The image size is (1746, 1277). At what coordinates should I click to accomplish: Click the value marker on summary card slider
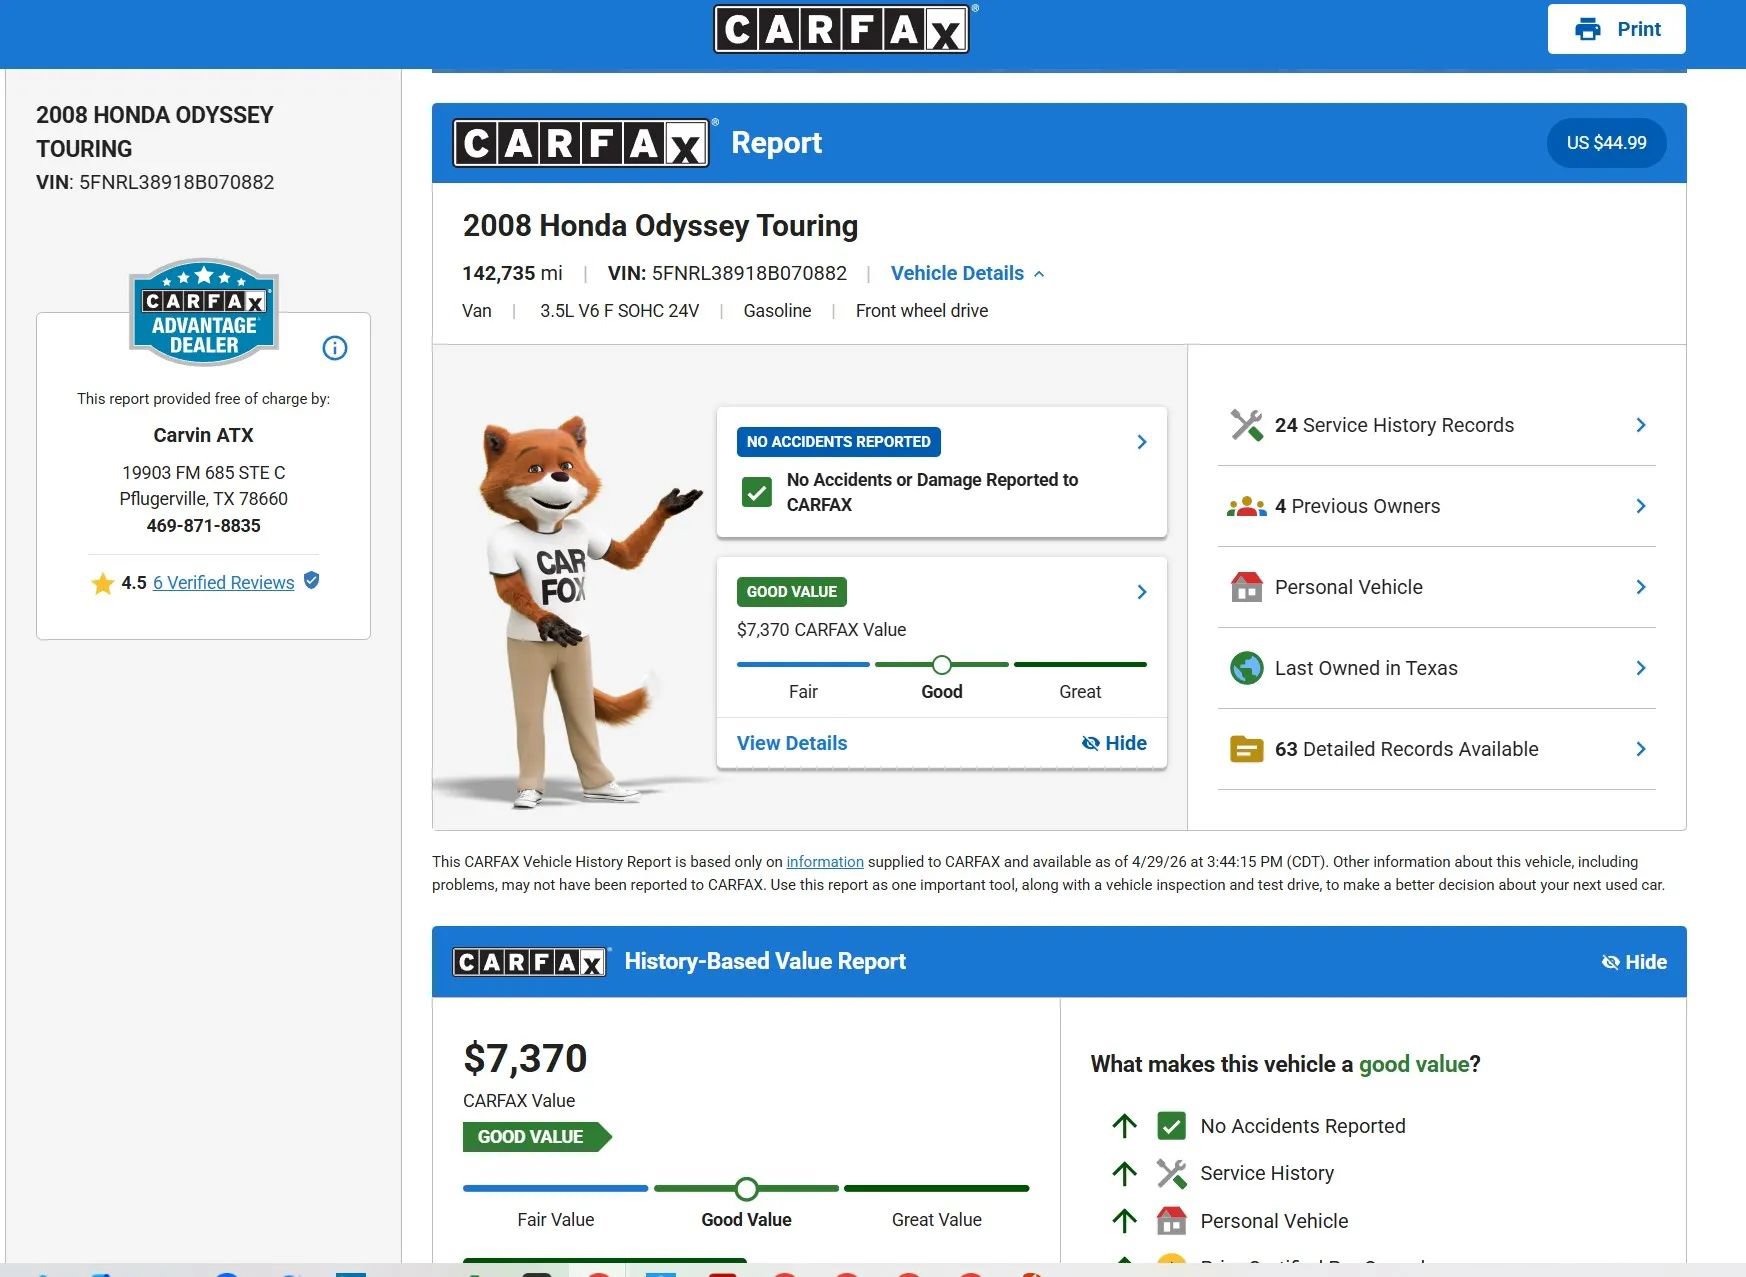[x=941, y=665]
